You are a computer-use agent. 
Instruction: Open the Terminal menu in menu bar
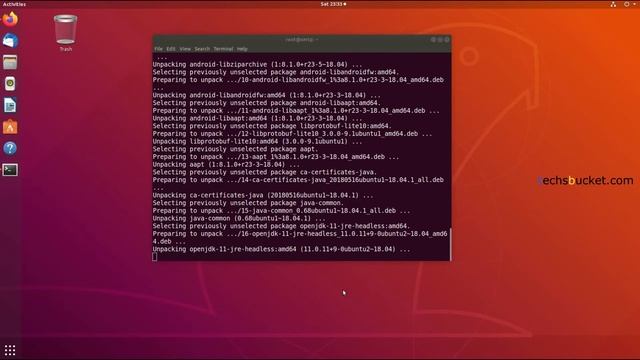point(223,49)
